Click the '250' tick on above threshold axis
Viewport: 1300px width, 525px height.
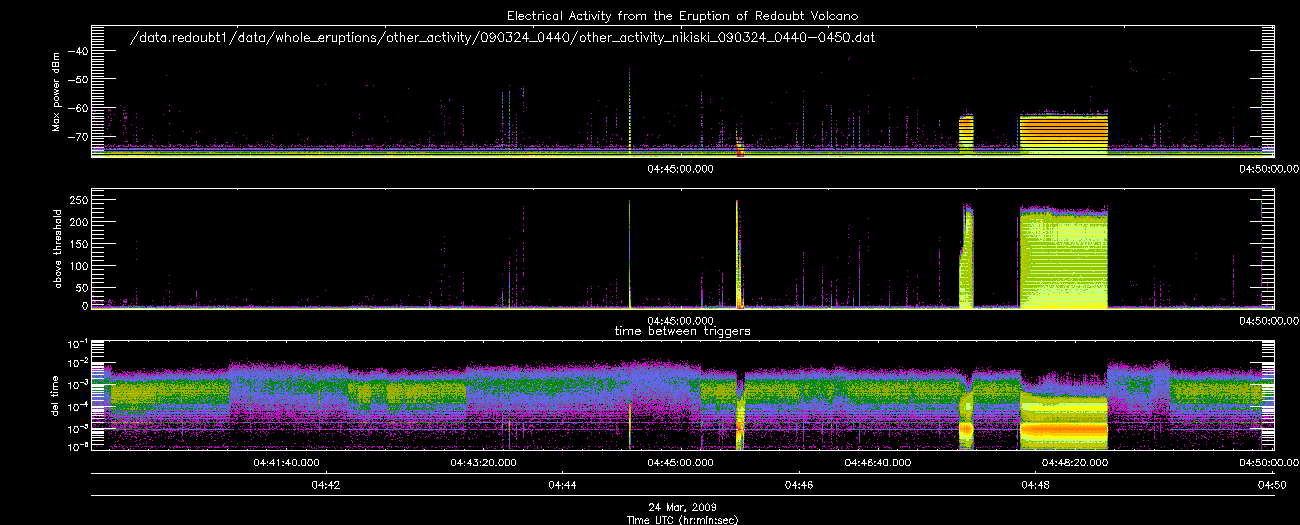(78, 200)
